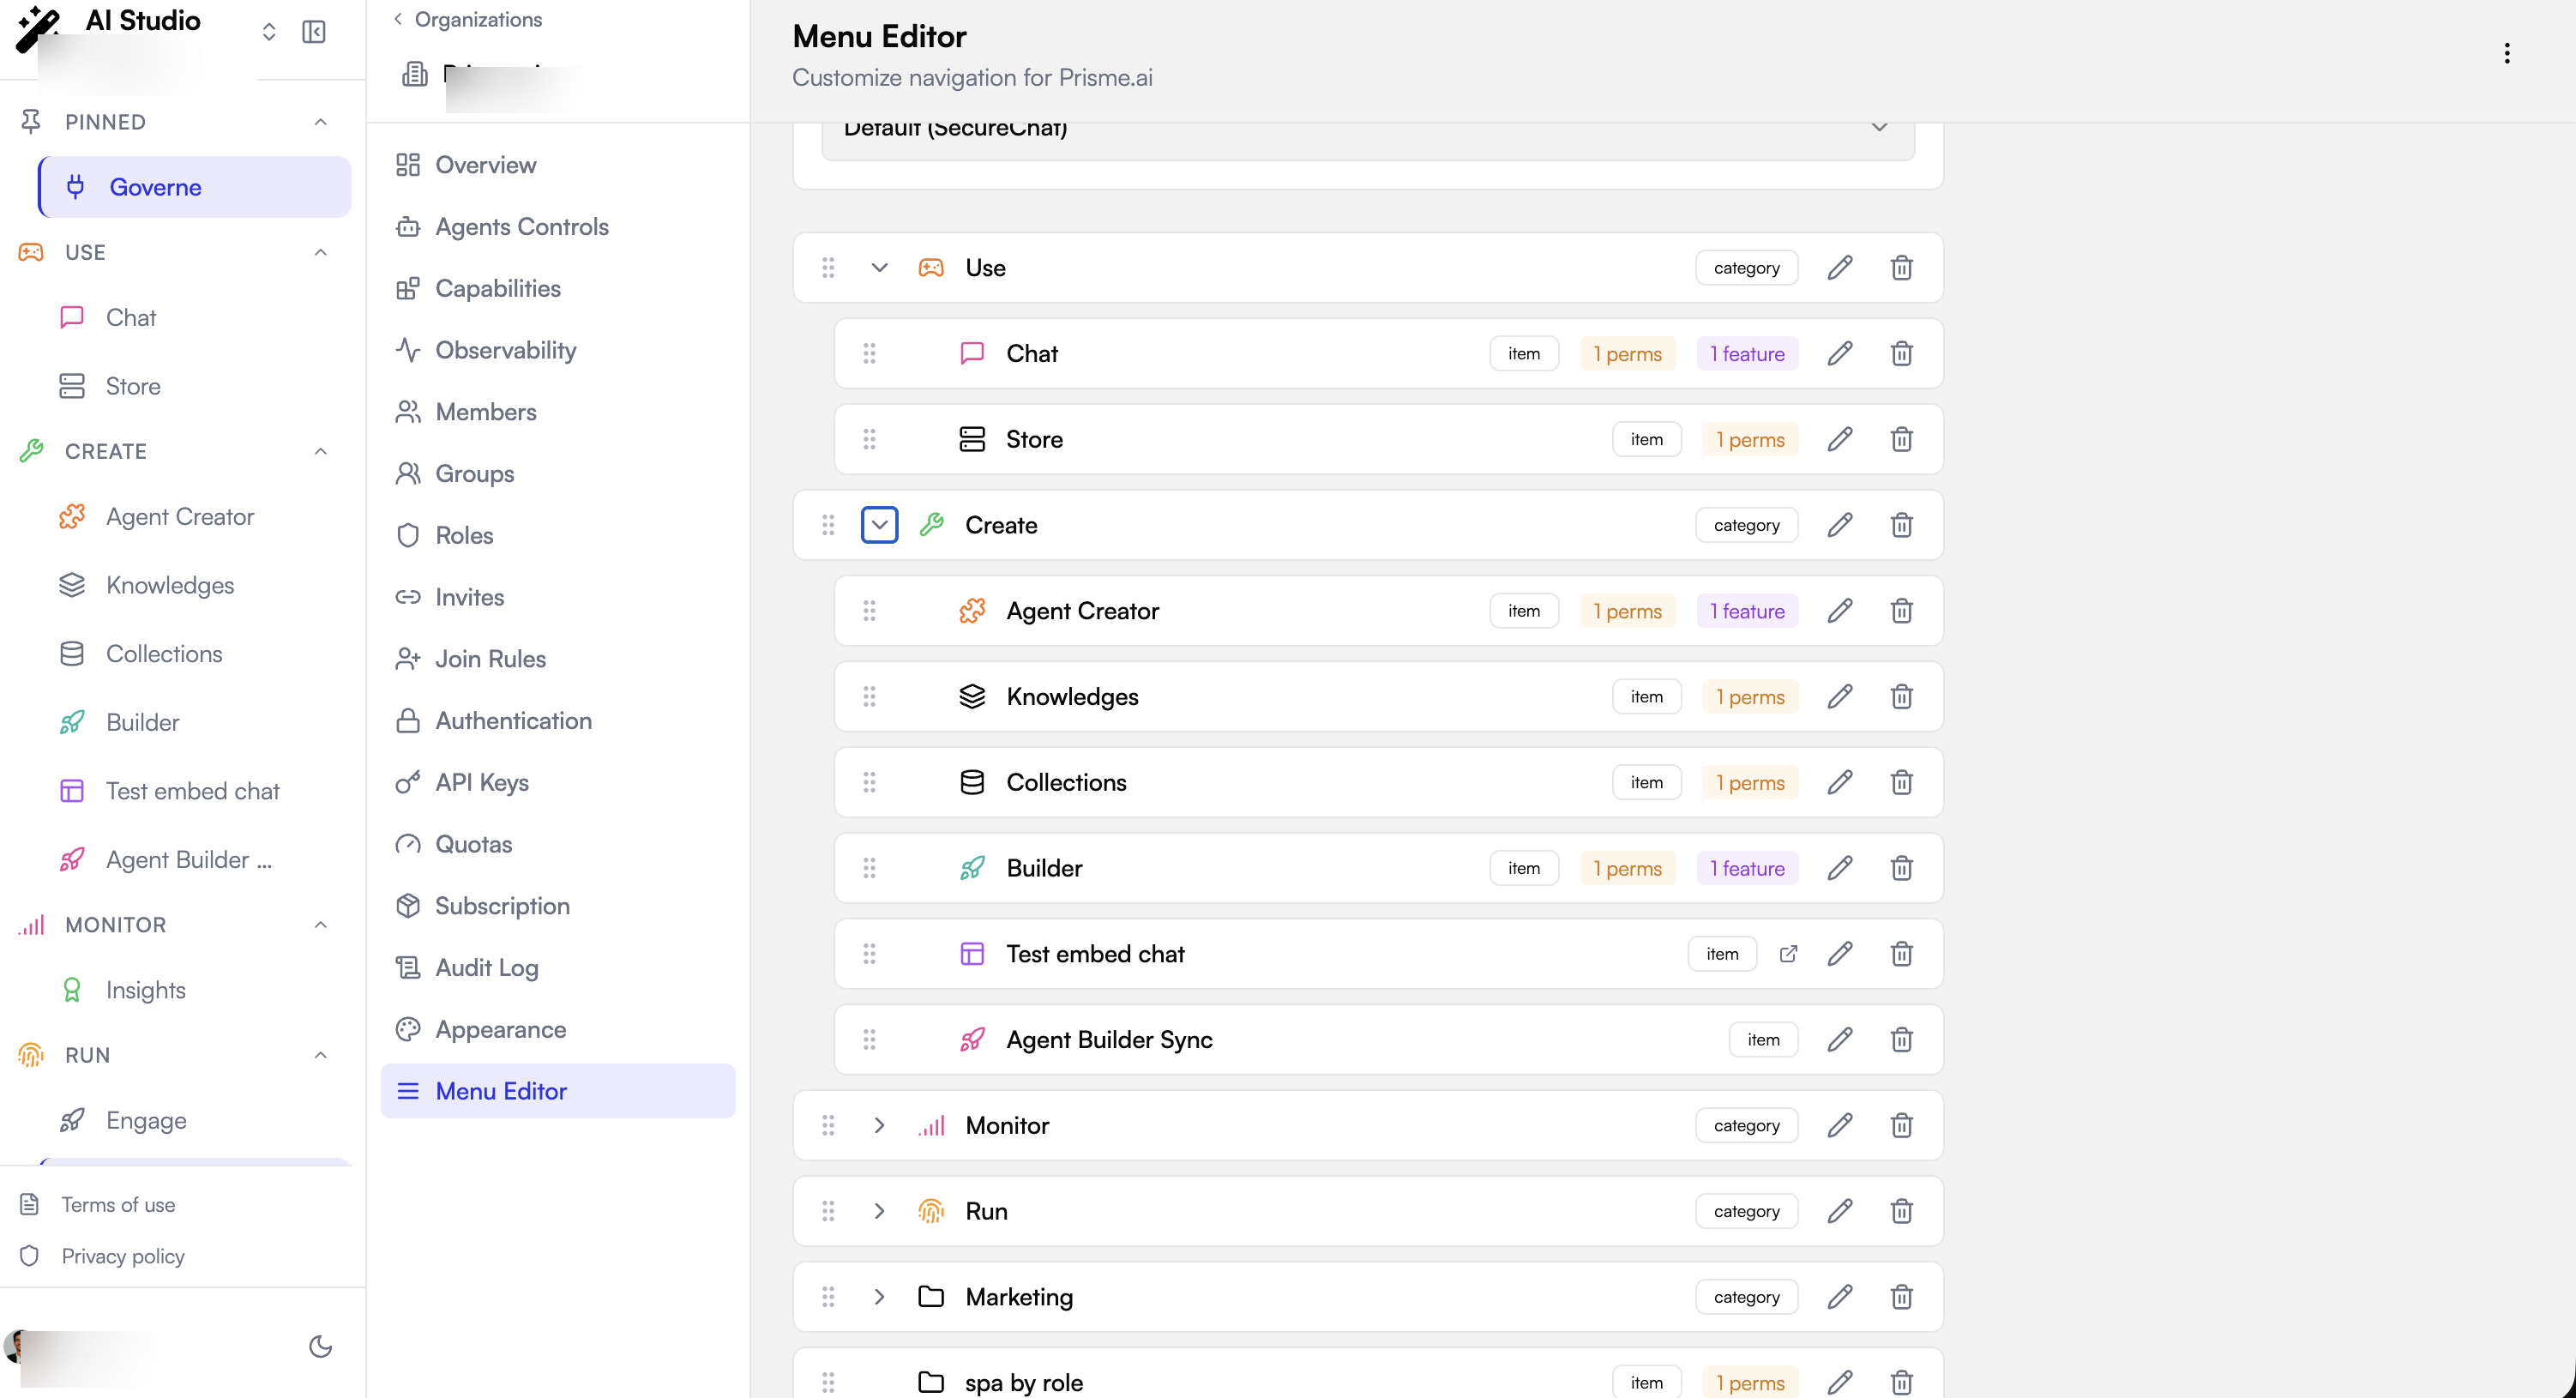Open Governe in pinned sidebar
2576x1398 pixels.
pyautogui.click(x=195, y=187)
